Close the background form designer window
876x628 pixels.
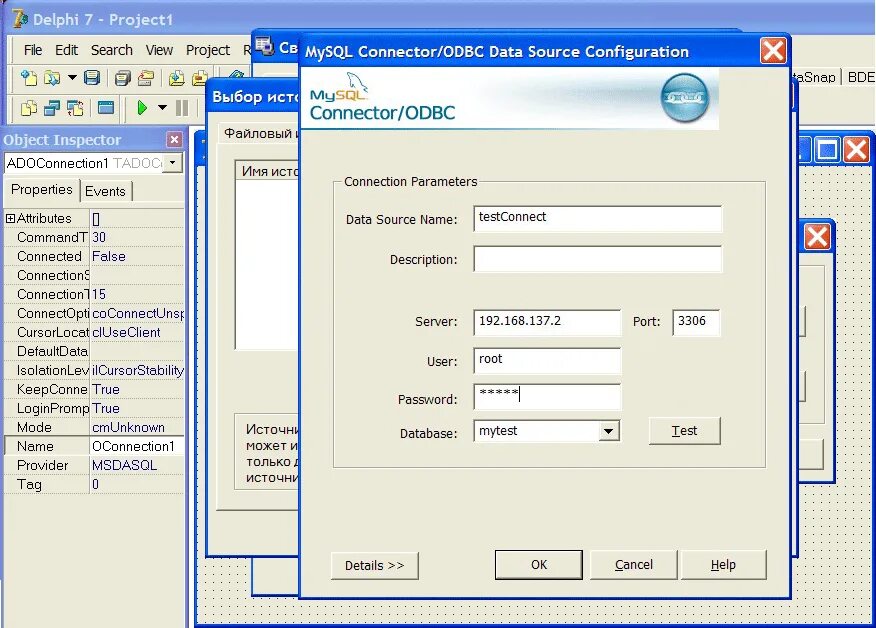(x=856, y=150)
